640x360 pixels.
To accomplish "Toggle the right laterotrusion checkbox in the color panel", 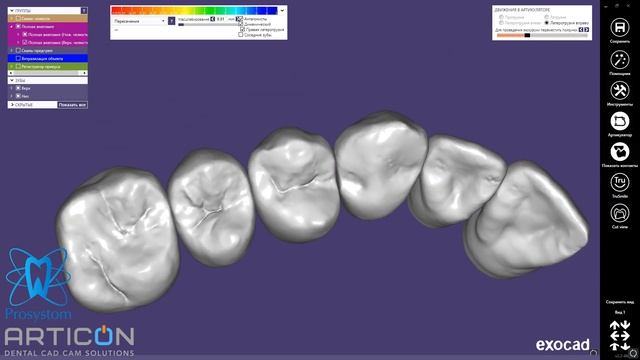I will pyautogui.click(x=242, y=29).
